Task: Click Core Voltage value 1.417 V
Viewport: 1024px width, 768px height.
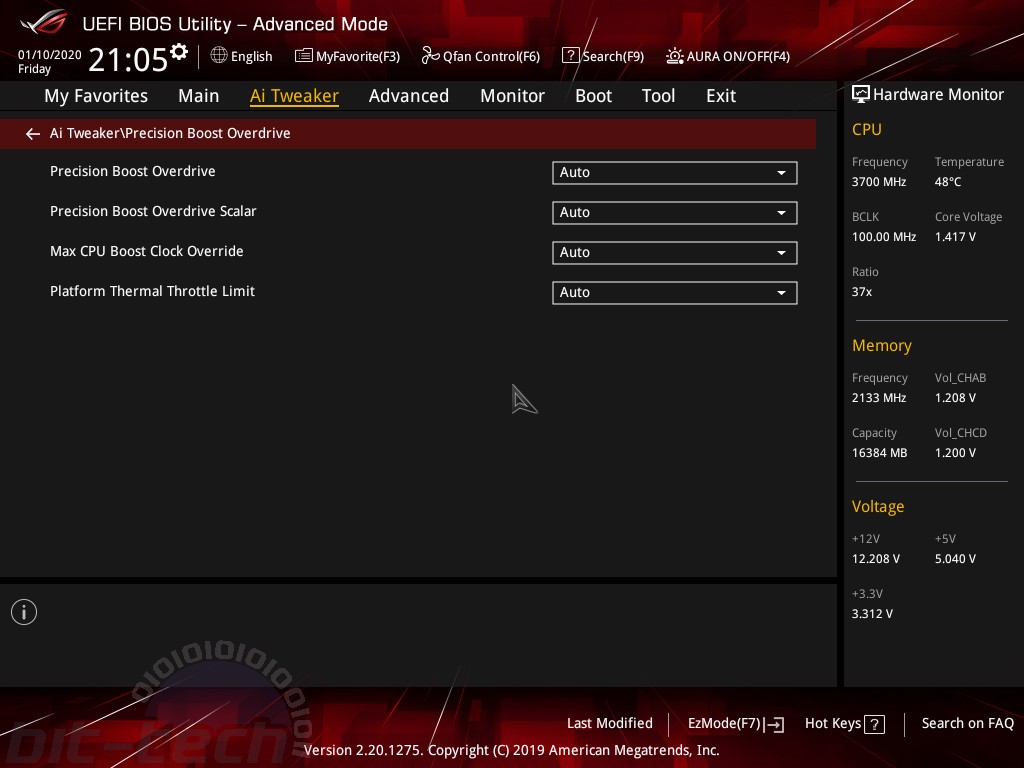Action: (955, 236)
